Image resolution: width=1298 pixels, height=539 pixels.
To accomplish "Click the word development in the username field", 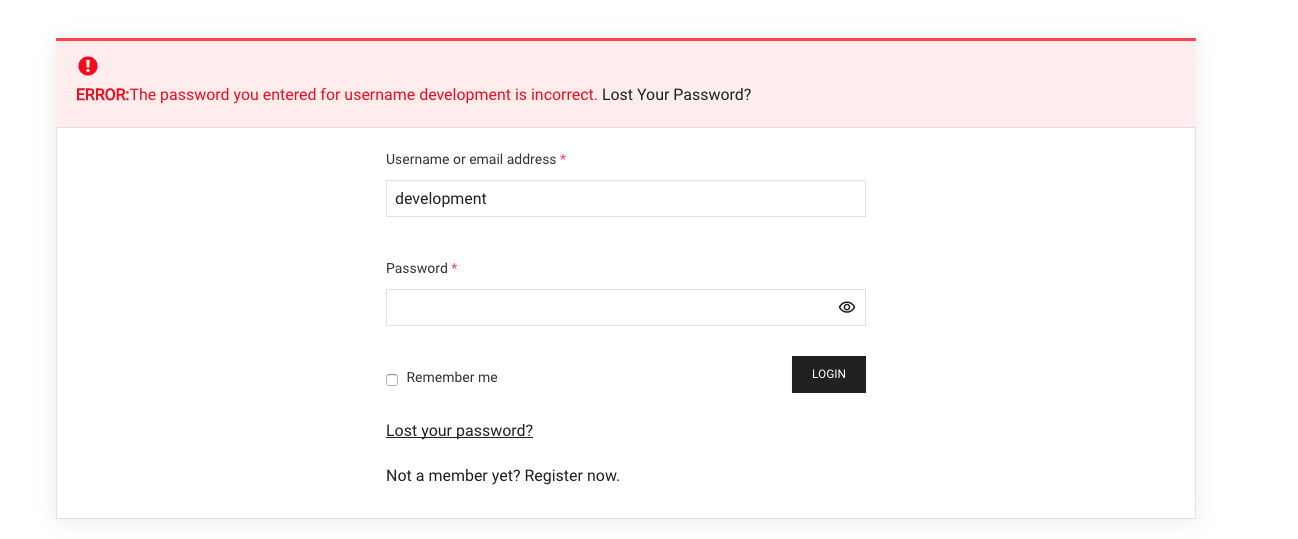I will point(441,199).
